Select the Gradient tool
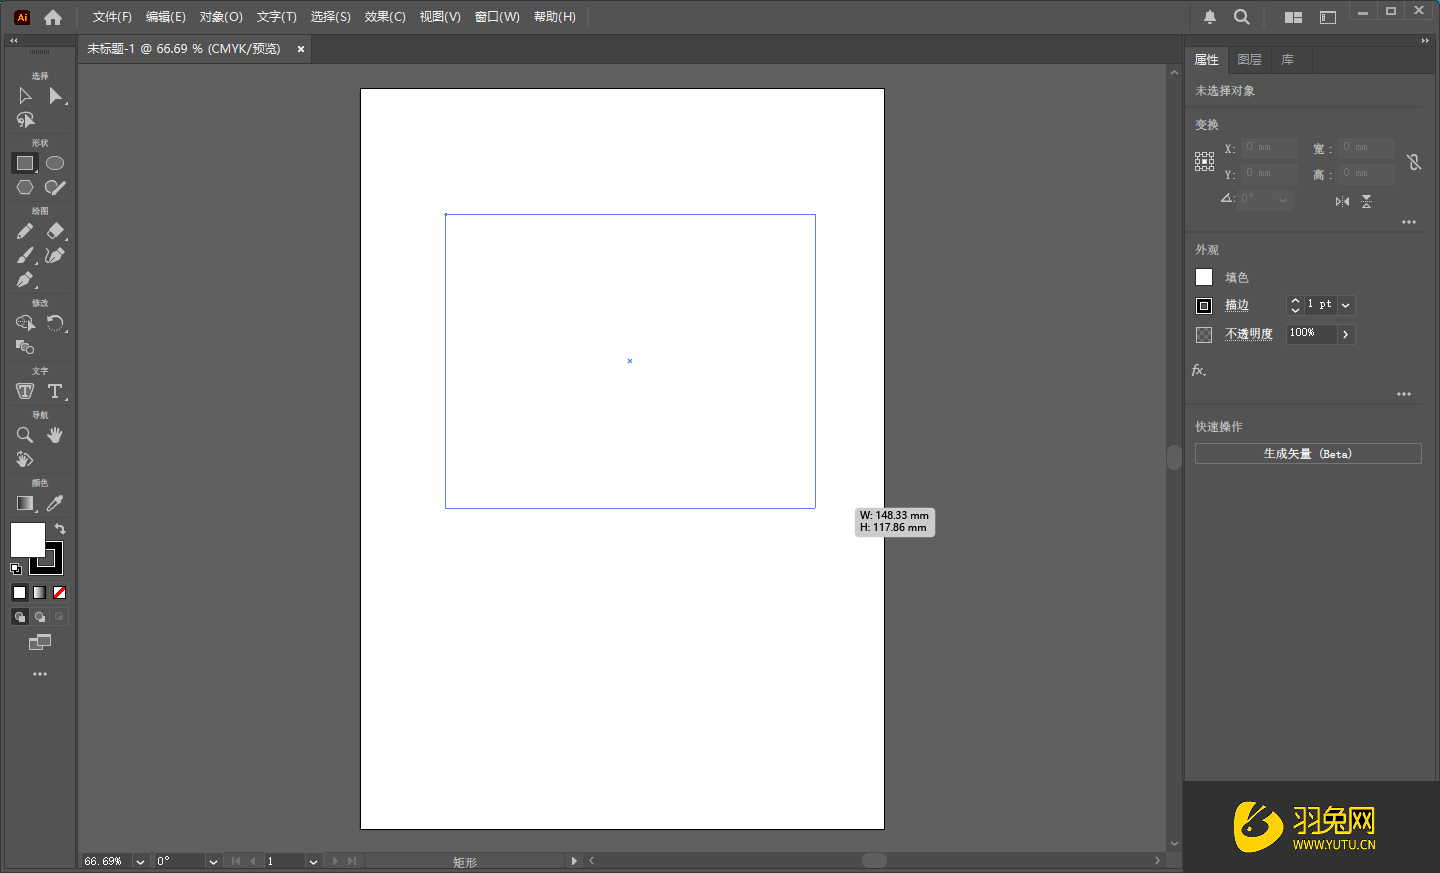Image resolution: width=1440 pixels, height=873 pixels. (25, 503)
